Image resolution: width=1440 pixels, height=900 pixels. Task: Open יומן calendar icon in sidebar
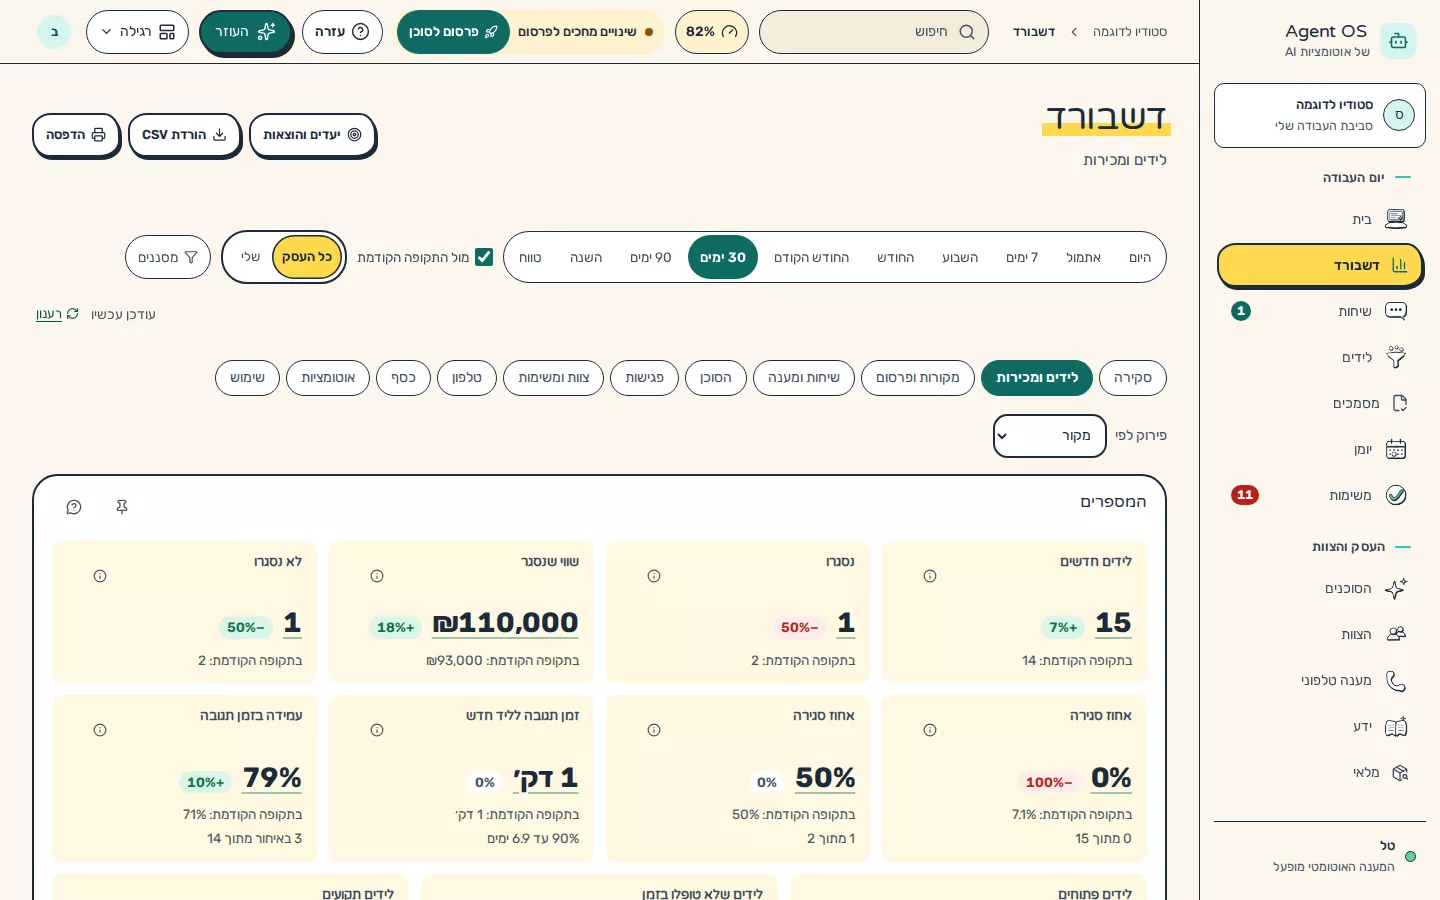tap(1396, 449)
